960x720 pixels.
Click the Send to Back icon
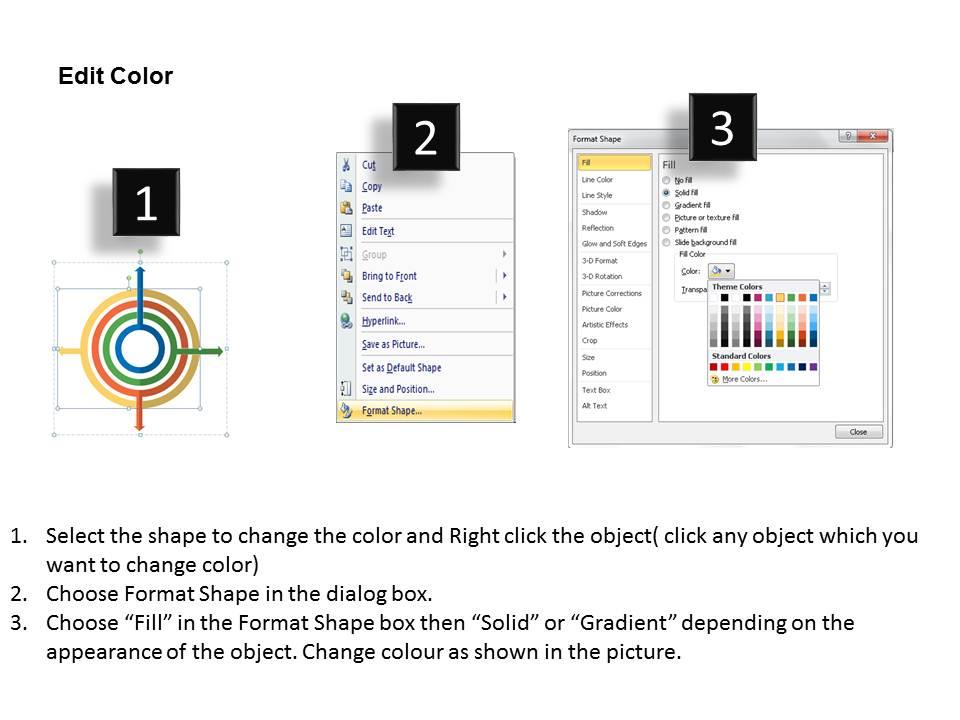[x=346, y=298]
